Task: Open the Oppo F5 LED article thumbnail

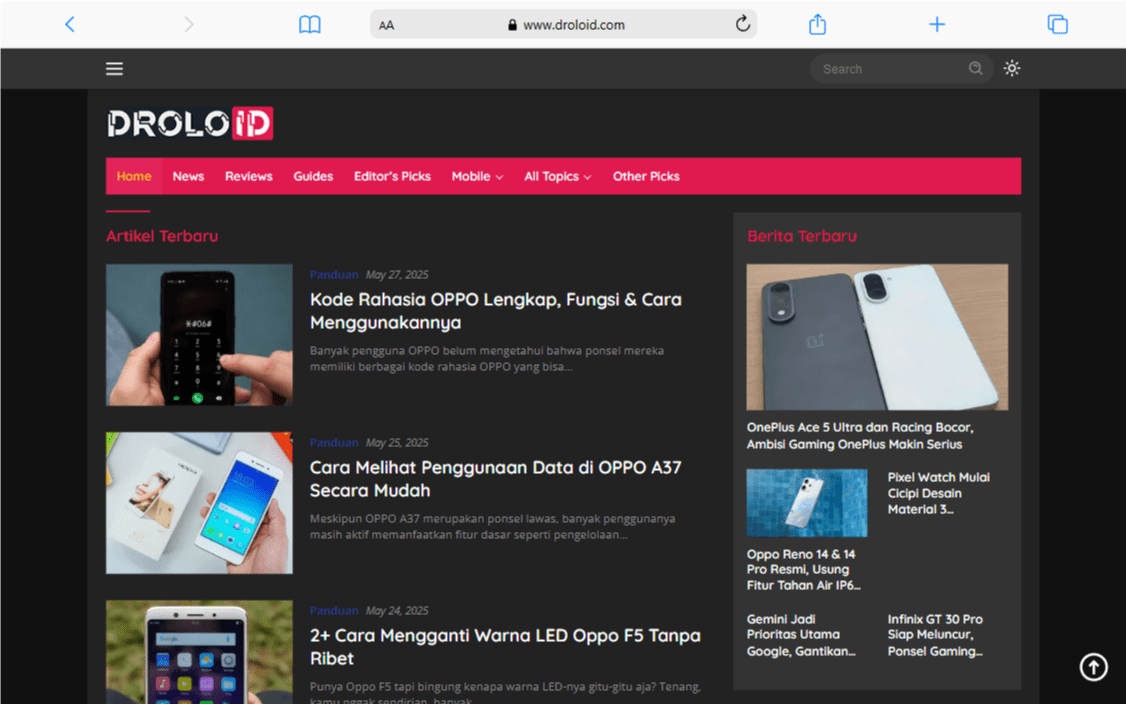Action: pos(200,652)
